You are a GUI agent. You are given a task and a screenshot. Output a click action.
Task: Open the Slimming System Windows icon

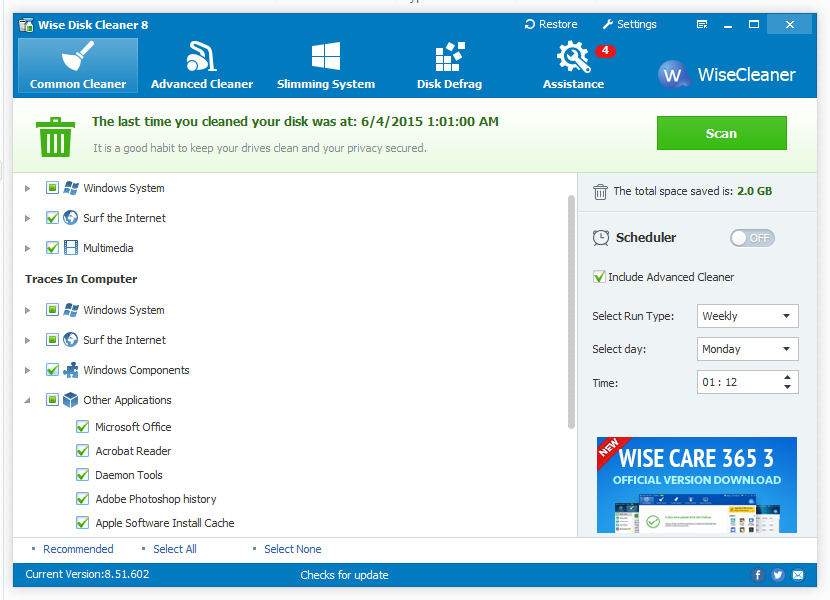coord(325,56)
